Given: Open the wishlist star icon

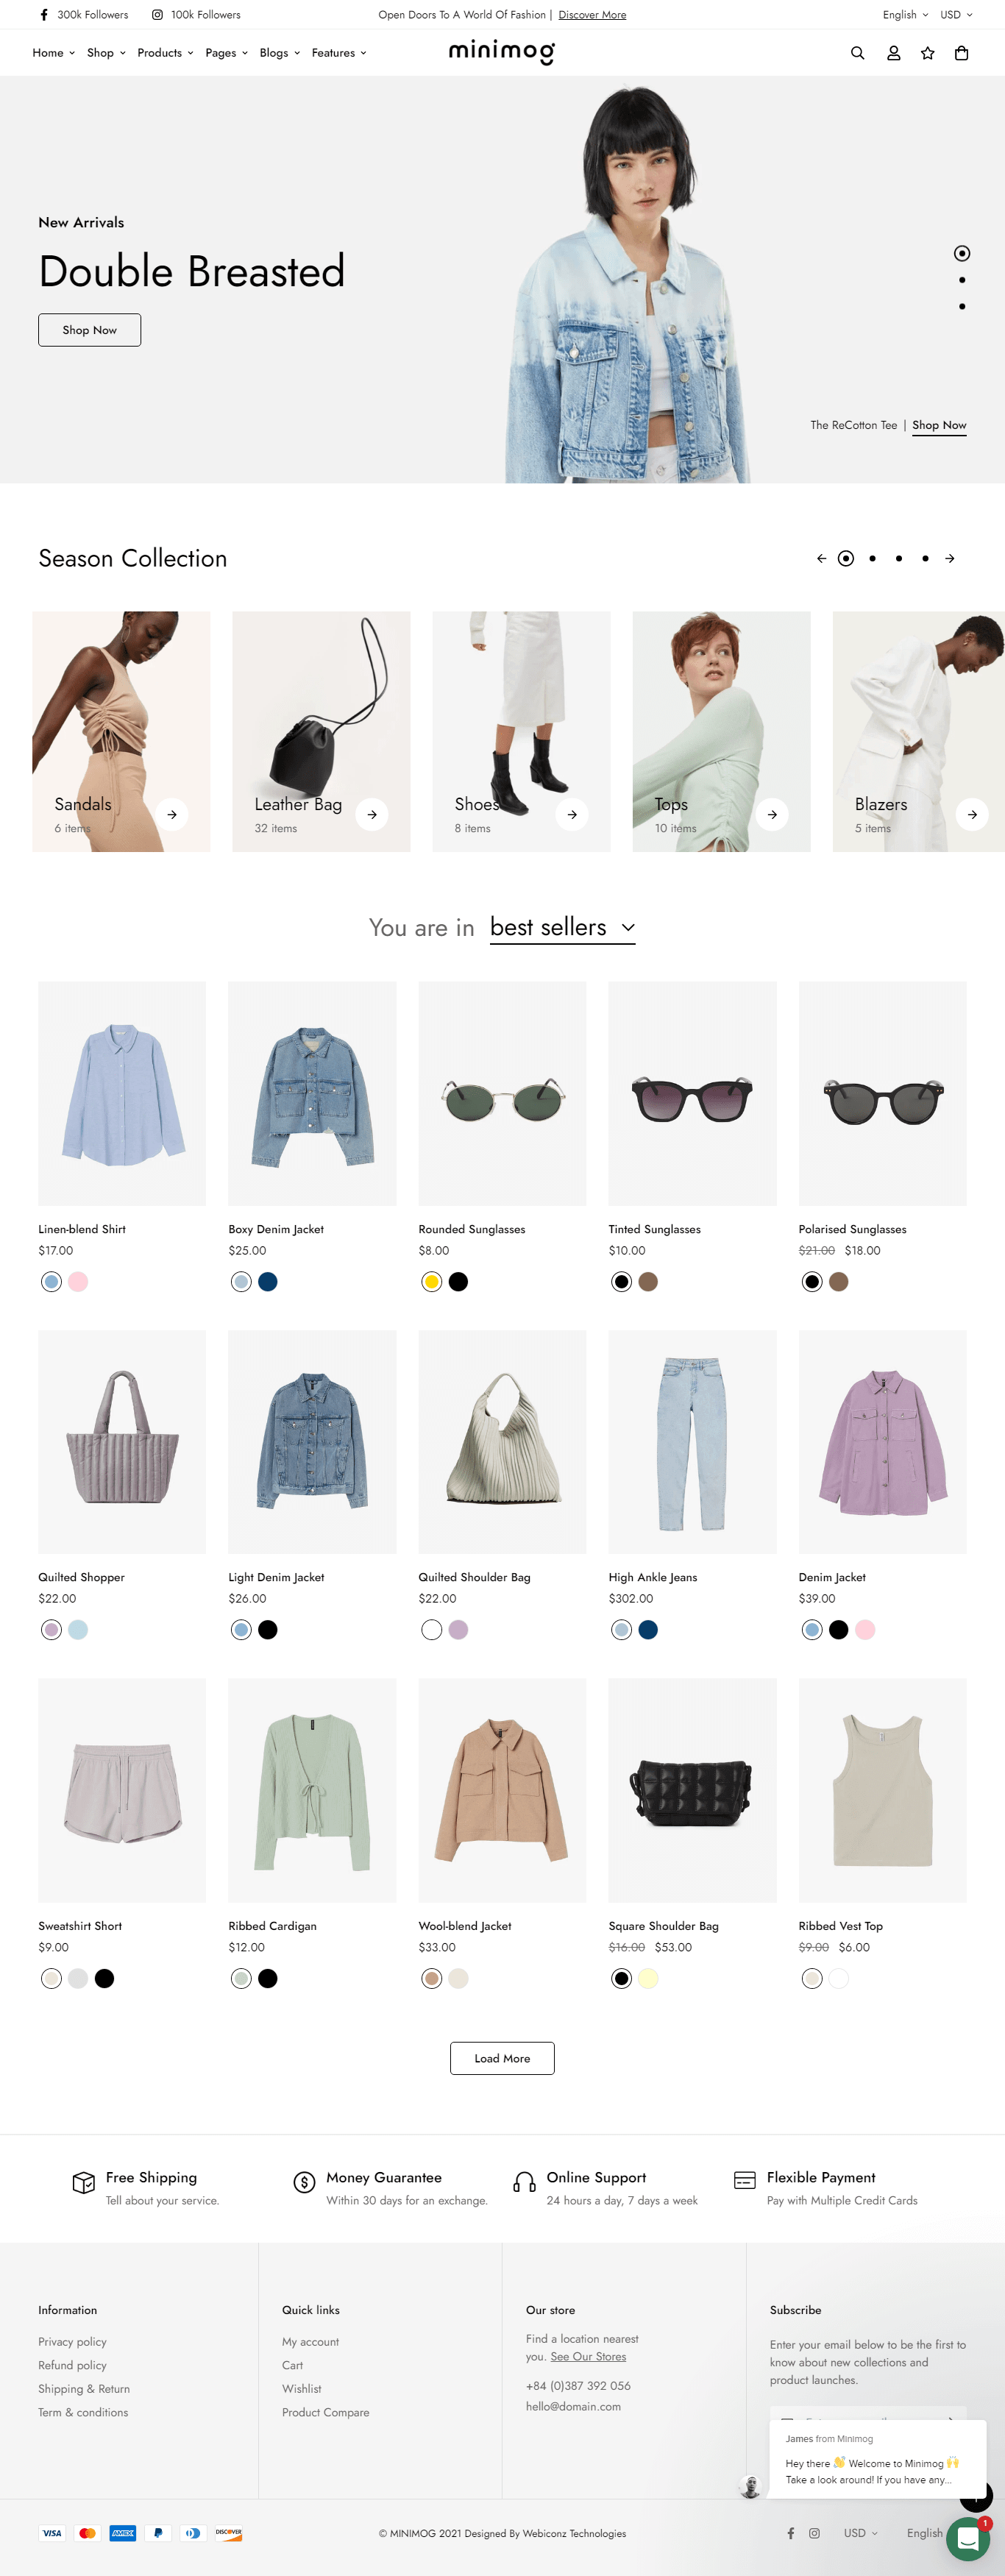Looking at the screenshot, I should (927, 53).
